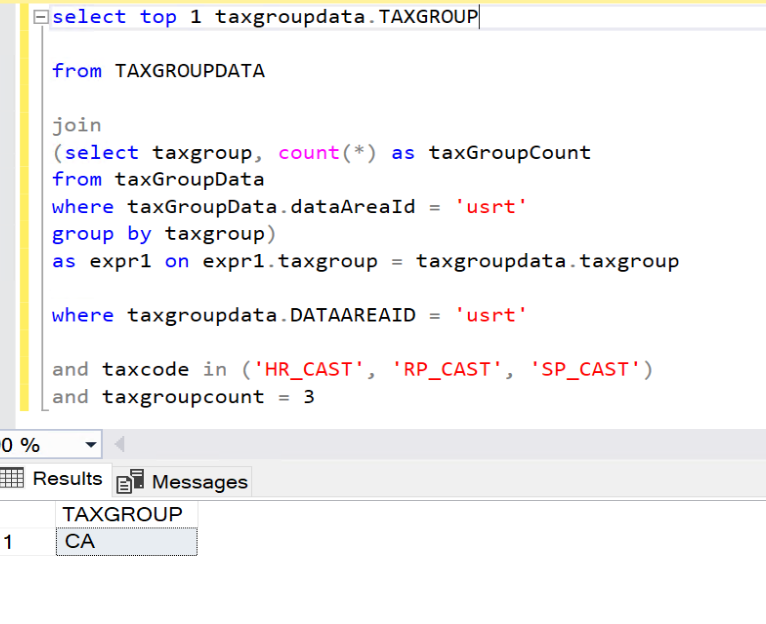
Task: Click the 'HR_CAST' string literal
Action: click(308, 369)
